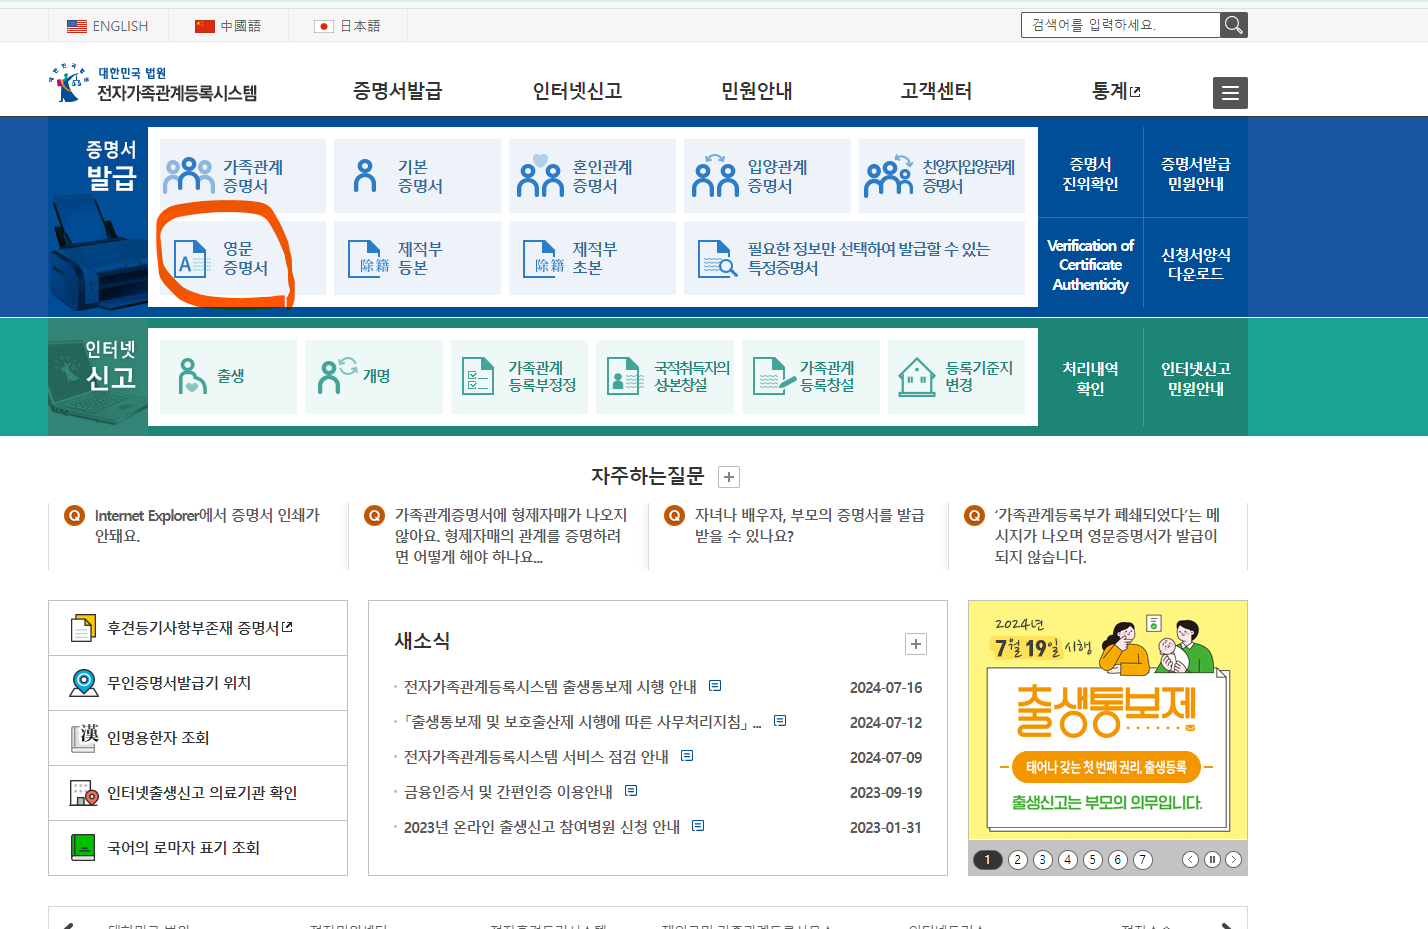The height and width of the screenshot is (929, 1428).
Task: Open the 고객센터 menu
Action: [935, 90]
